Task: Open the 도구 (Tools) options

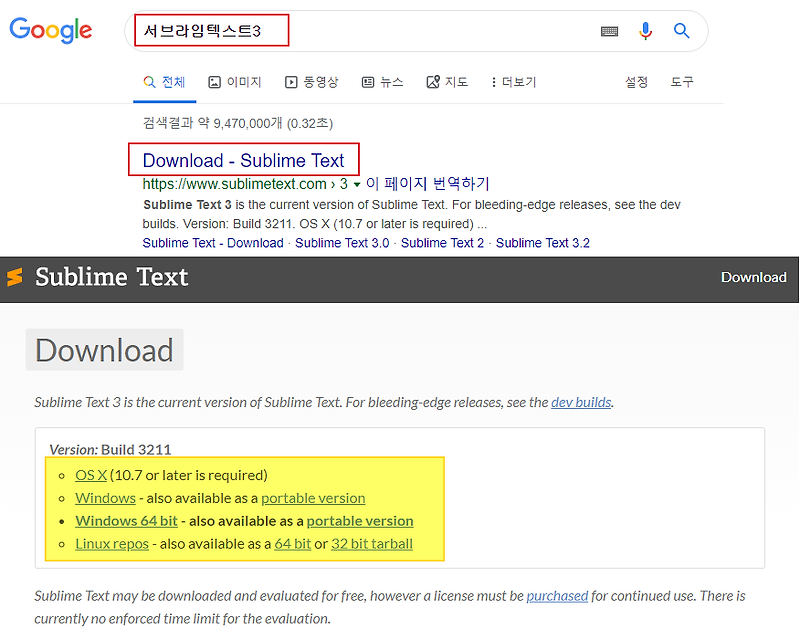Action: click(x=682, y=82)
